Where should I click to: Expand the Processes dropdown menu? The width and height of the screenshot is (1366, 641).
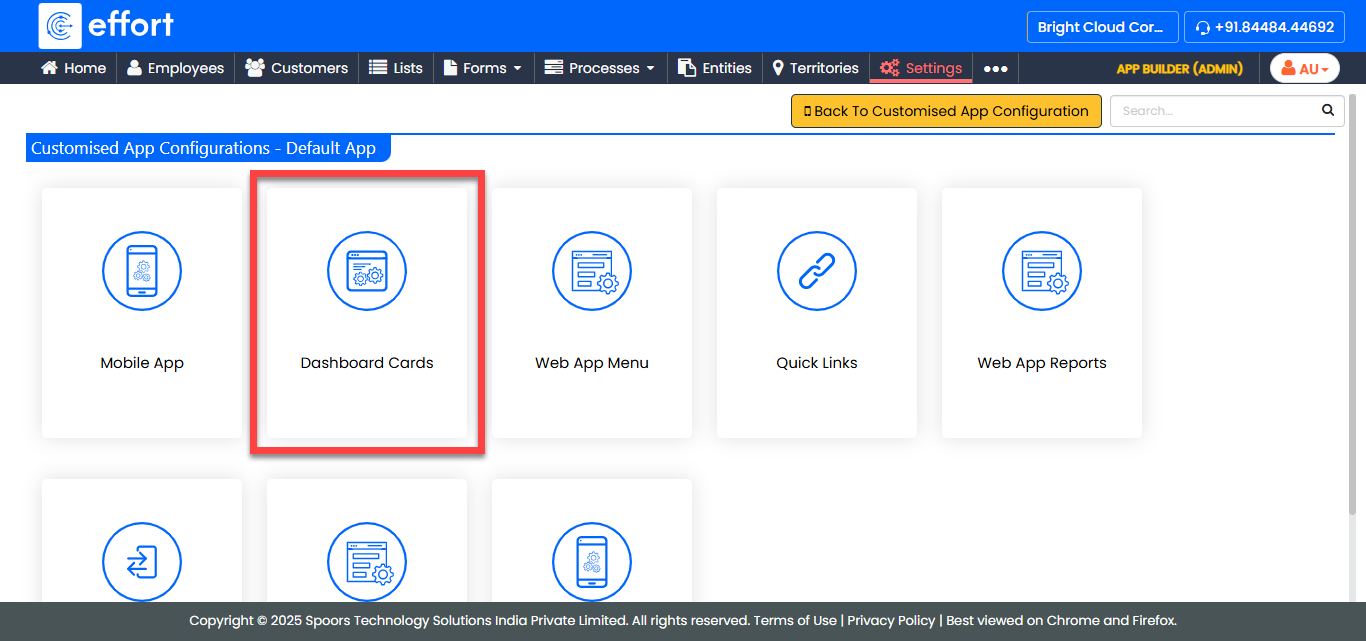599,69
